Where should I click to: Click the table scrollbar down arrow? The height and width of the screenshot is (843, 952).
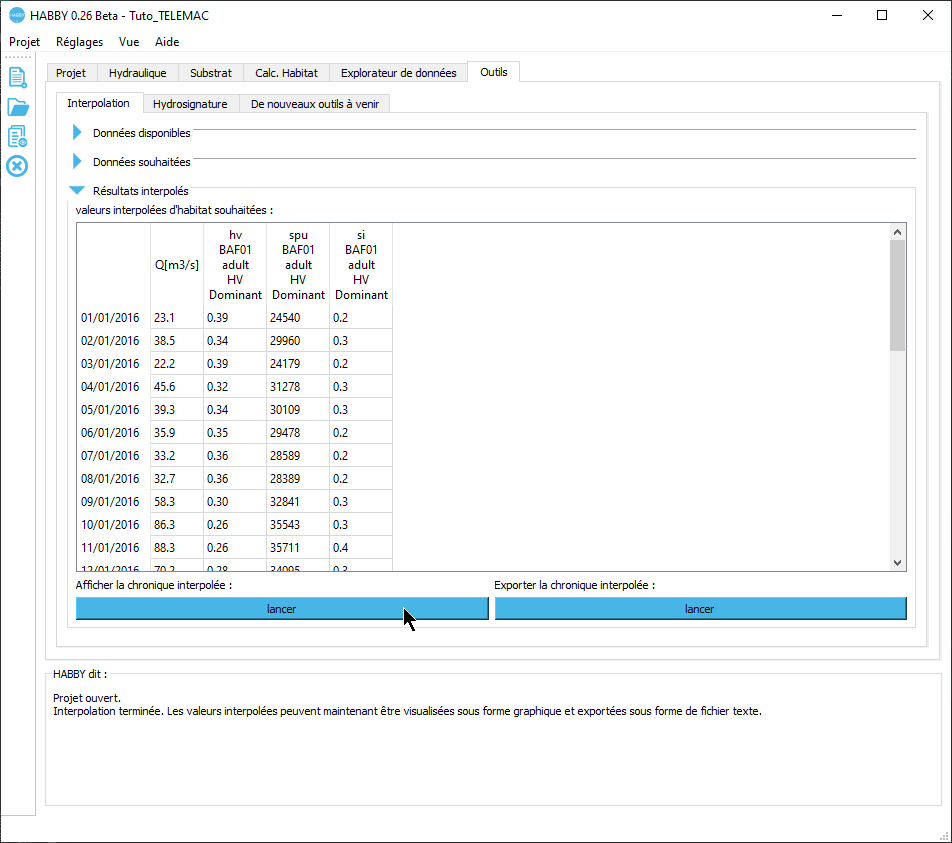(x=897, y=563)
